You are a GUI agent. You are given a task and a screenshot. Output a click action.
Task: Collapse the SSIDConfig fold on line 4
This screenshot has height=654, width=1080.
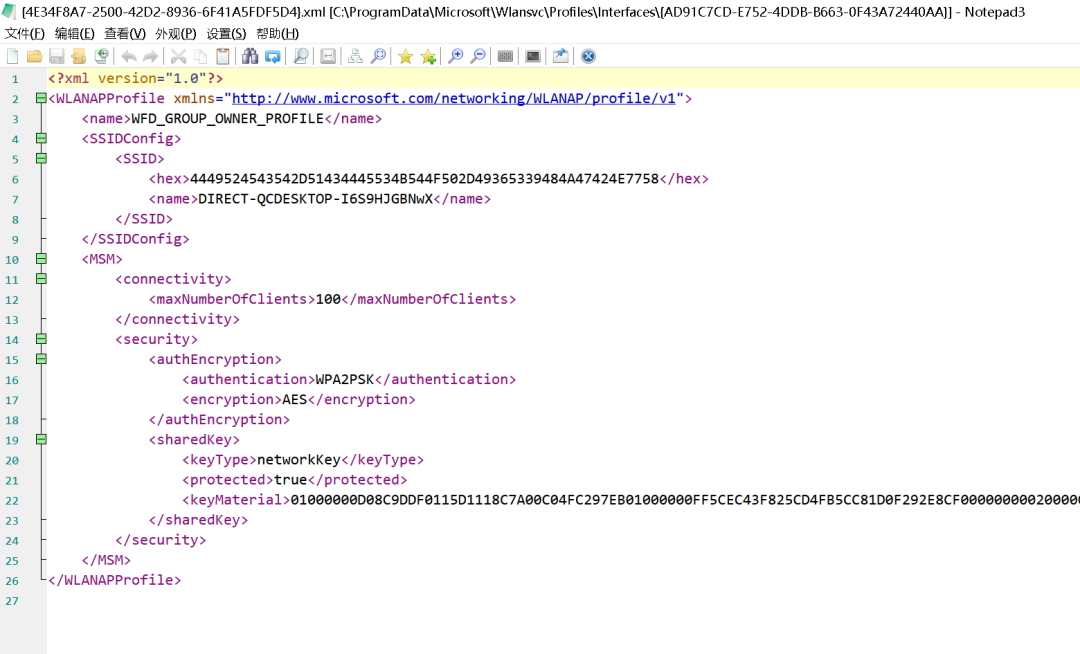(41, 138)
